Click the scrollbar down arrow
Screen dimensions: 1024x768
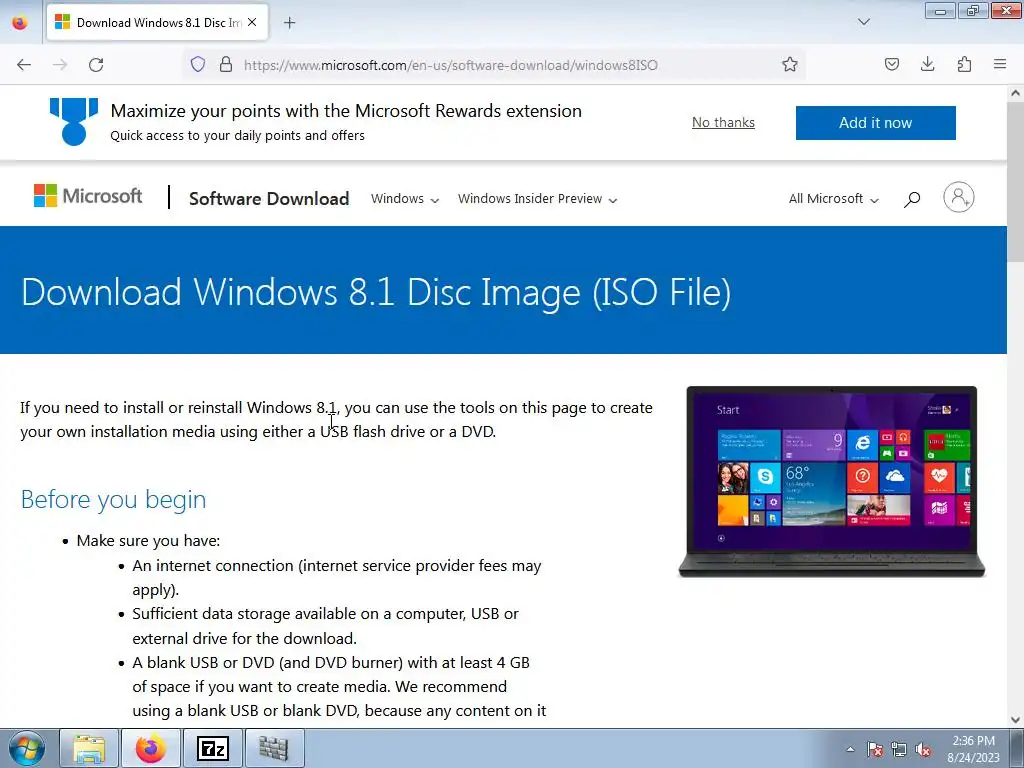point(1015,720)
